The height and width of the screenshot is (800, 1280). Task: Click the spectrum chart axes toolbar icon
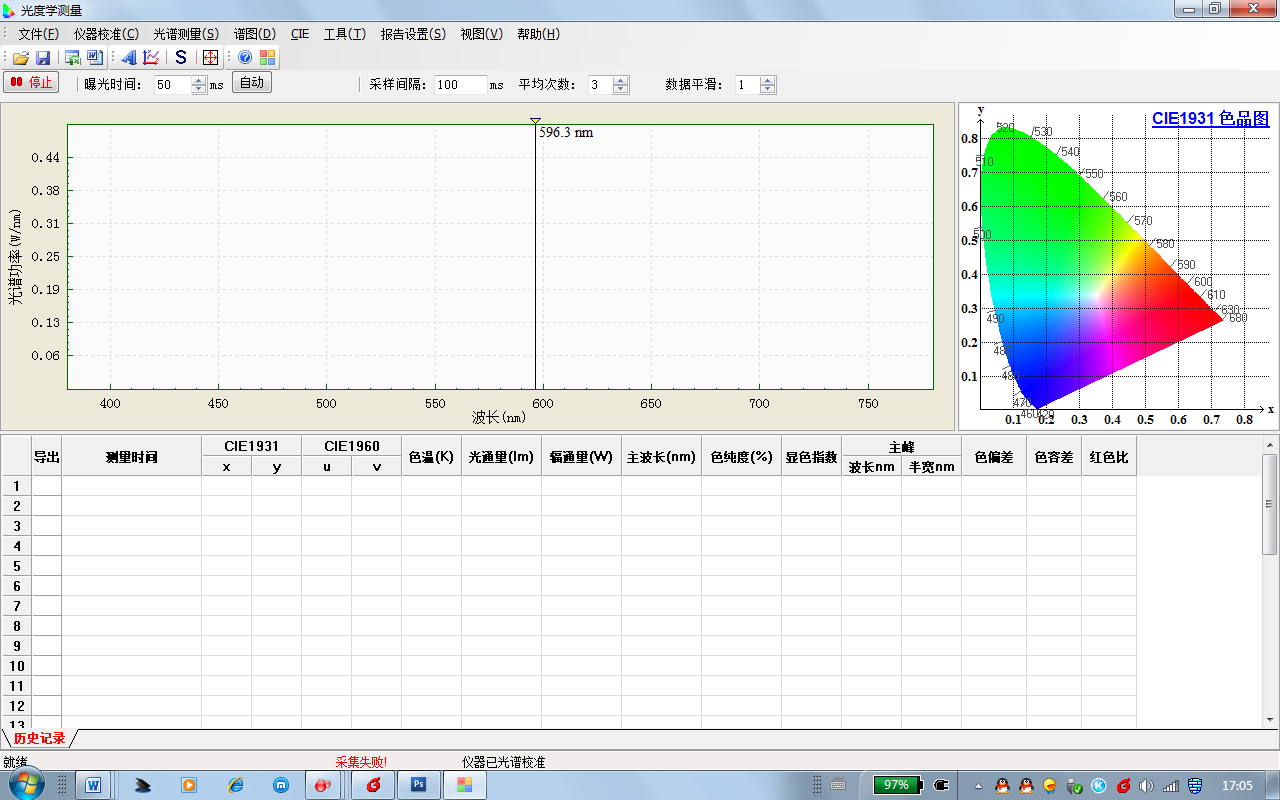[x=151, y=58]
